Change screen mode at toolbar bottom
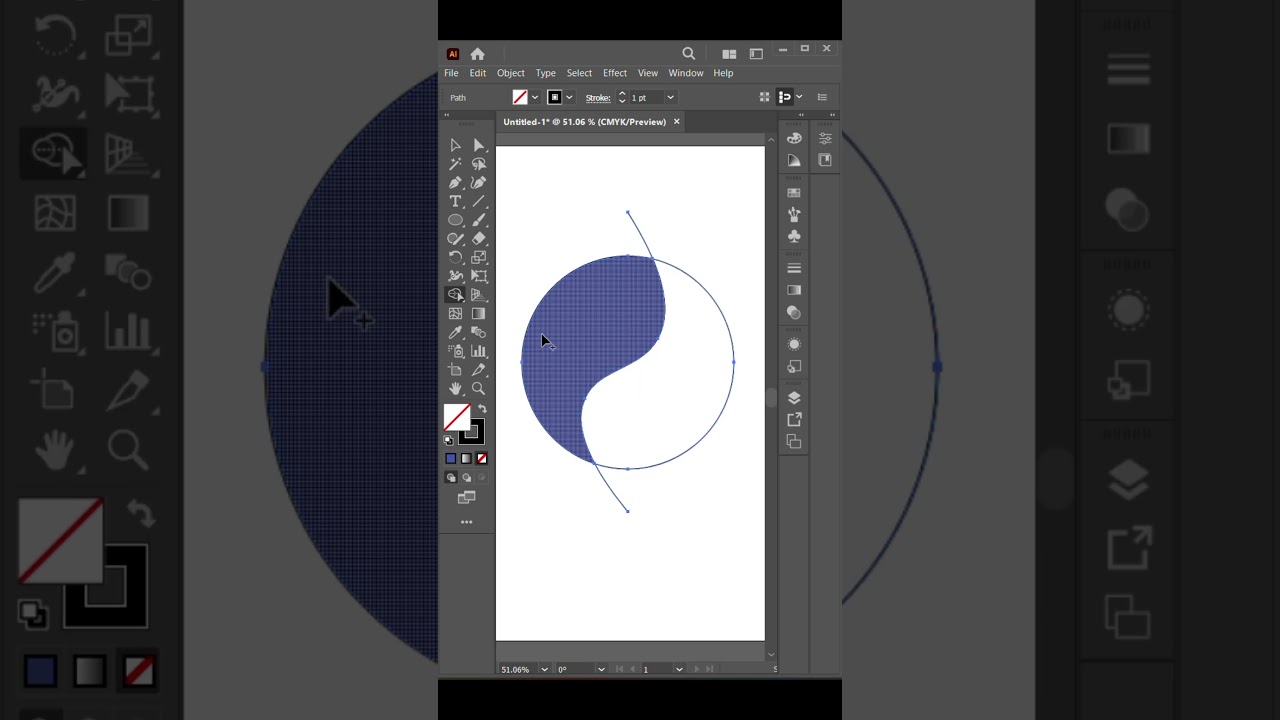 point(466,497)
